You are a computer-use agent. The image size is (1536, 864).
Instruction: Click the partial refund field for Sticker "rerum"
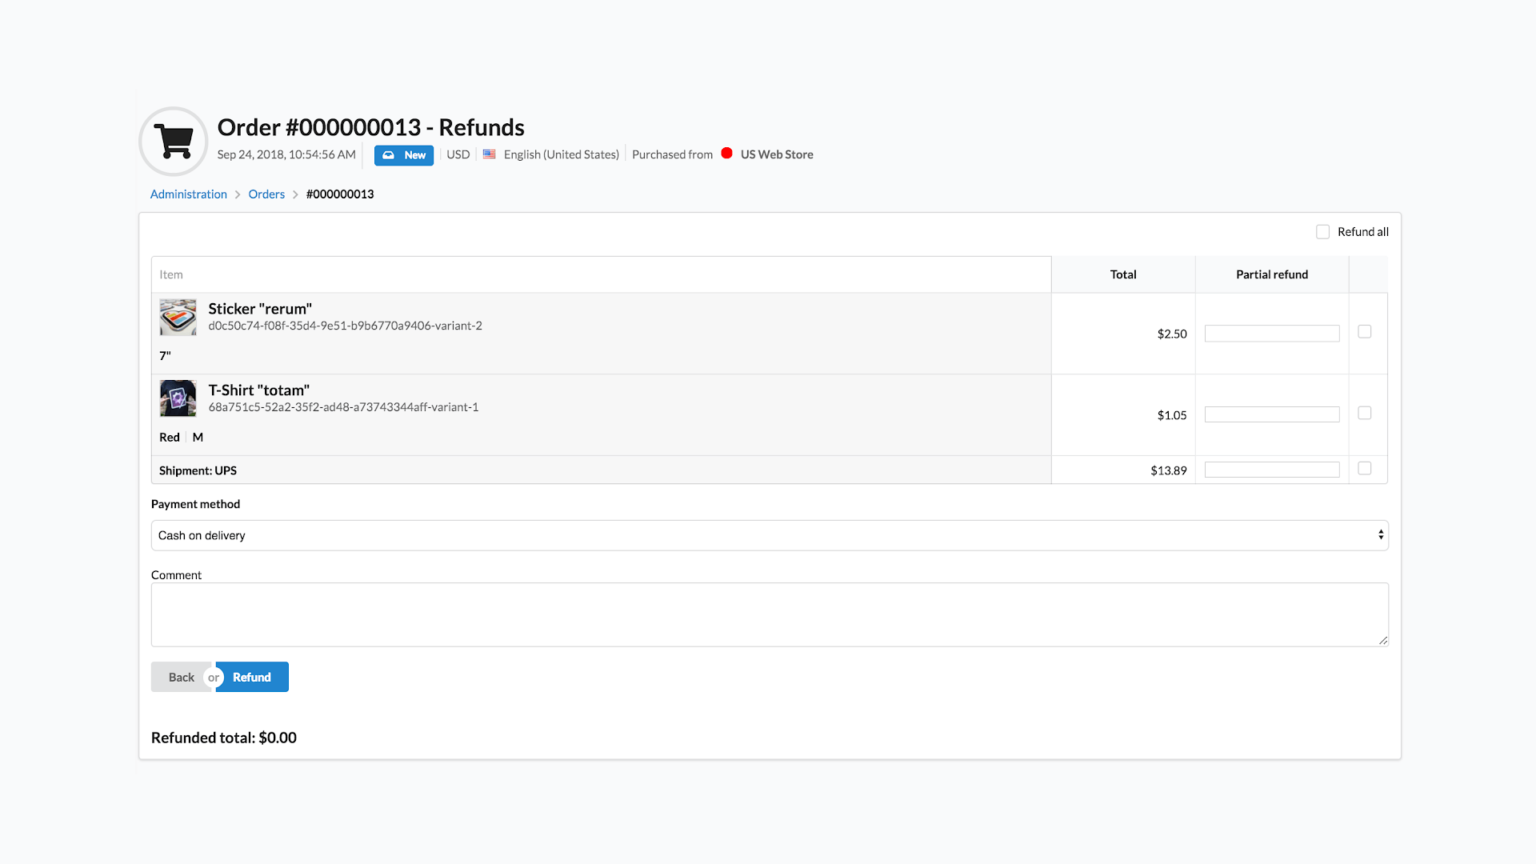tap(1271, 333)
